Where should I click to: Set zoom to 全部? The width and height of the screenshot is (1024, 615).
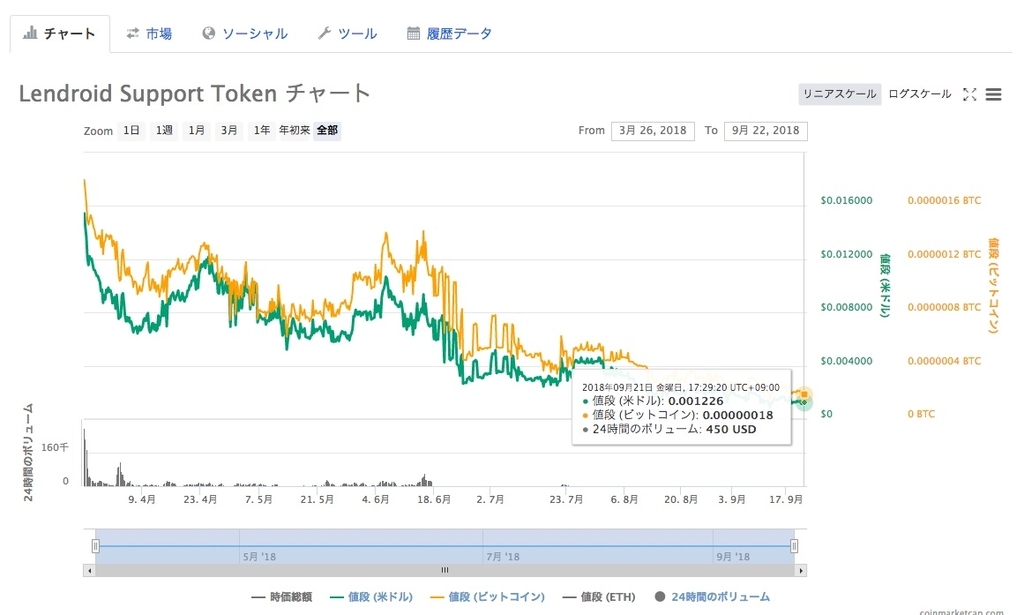coord(327,131)
